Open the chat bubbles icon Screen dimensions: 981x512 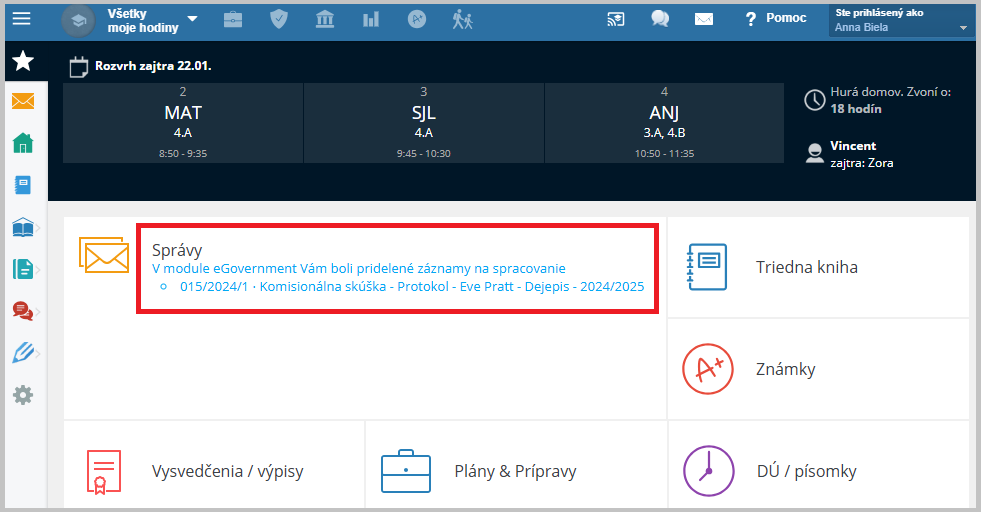660,19
